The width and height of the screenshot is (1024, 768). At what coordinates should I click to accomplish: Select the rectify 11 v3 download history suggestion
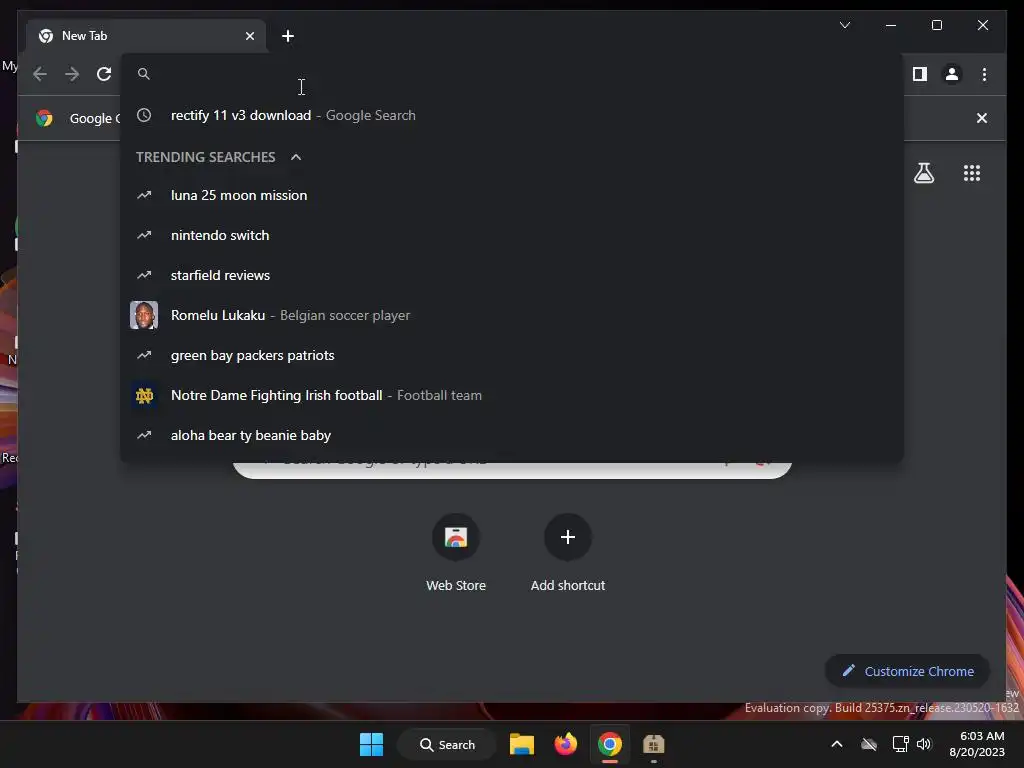point(512,115)
